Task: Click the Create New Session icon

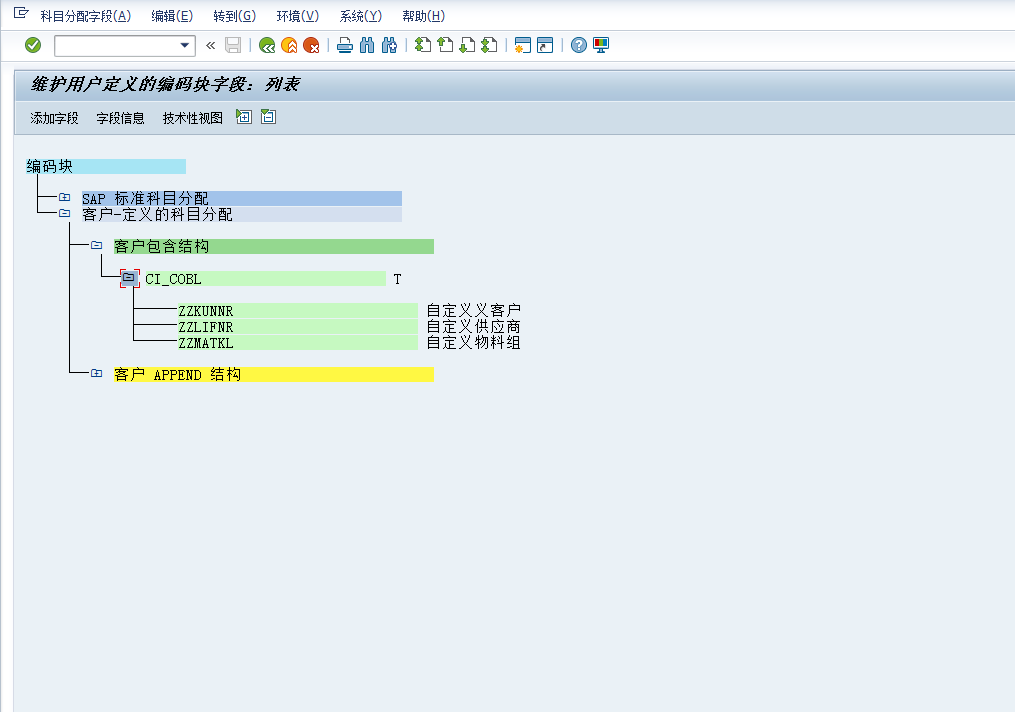Action: [x=522, y=45]
